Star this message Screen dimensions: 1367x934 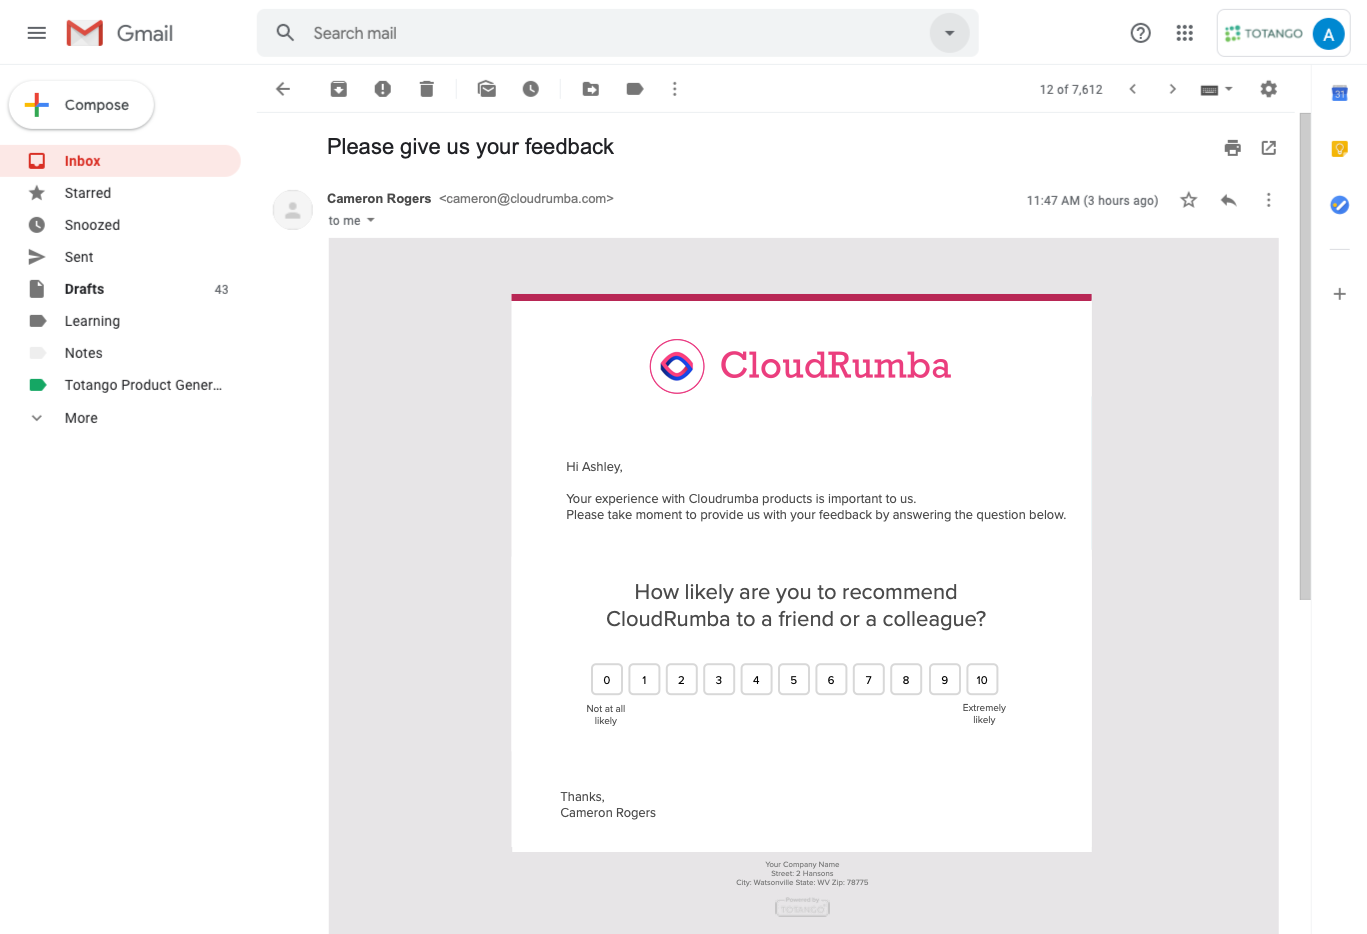coord(1189,200)
